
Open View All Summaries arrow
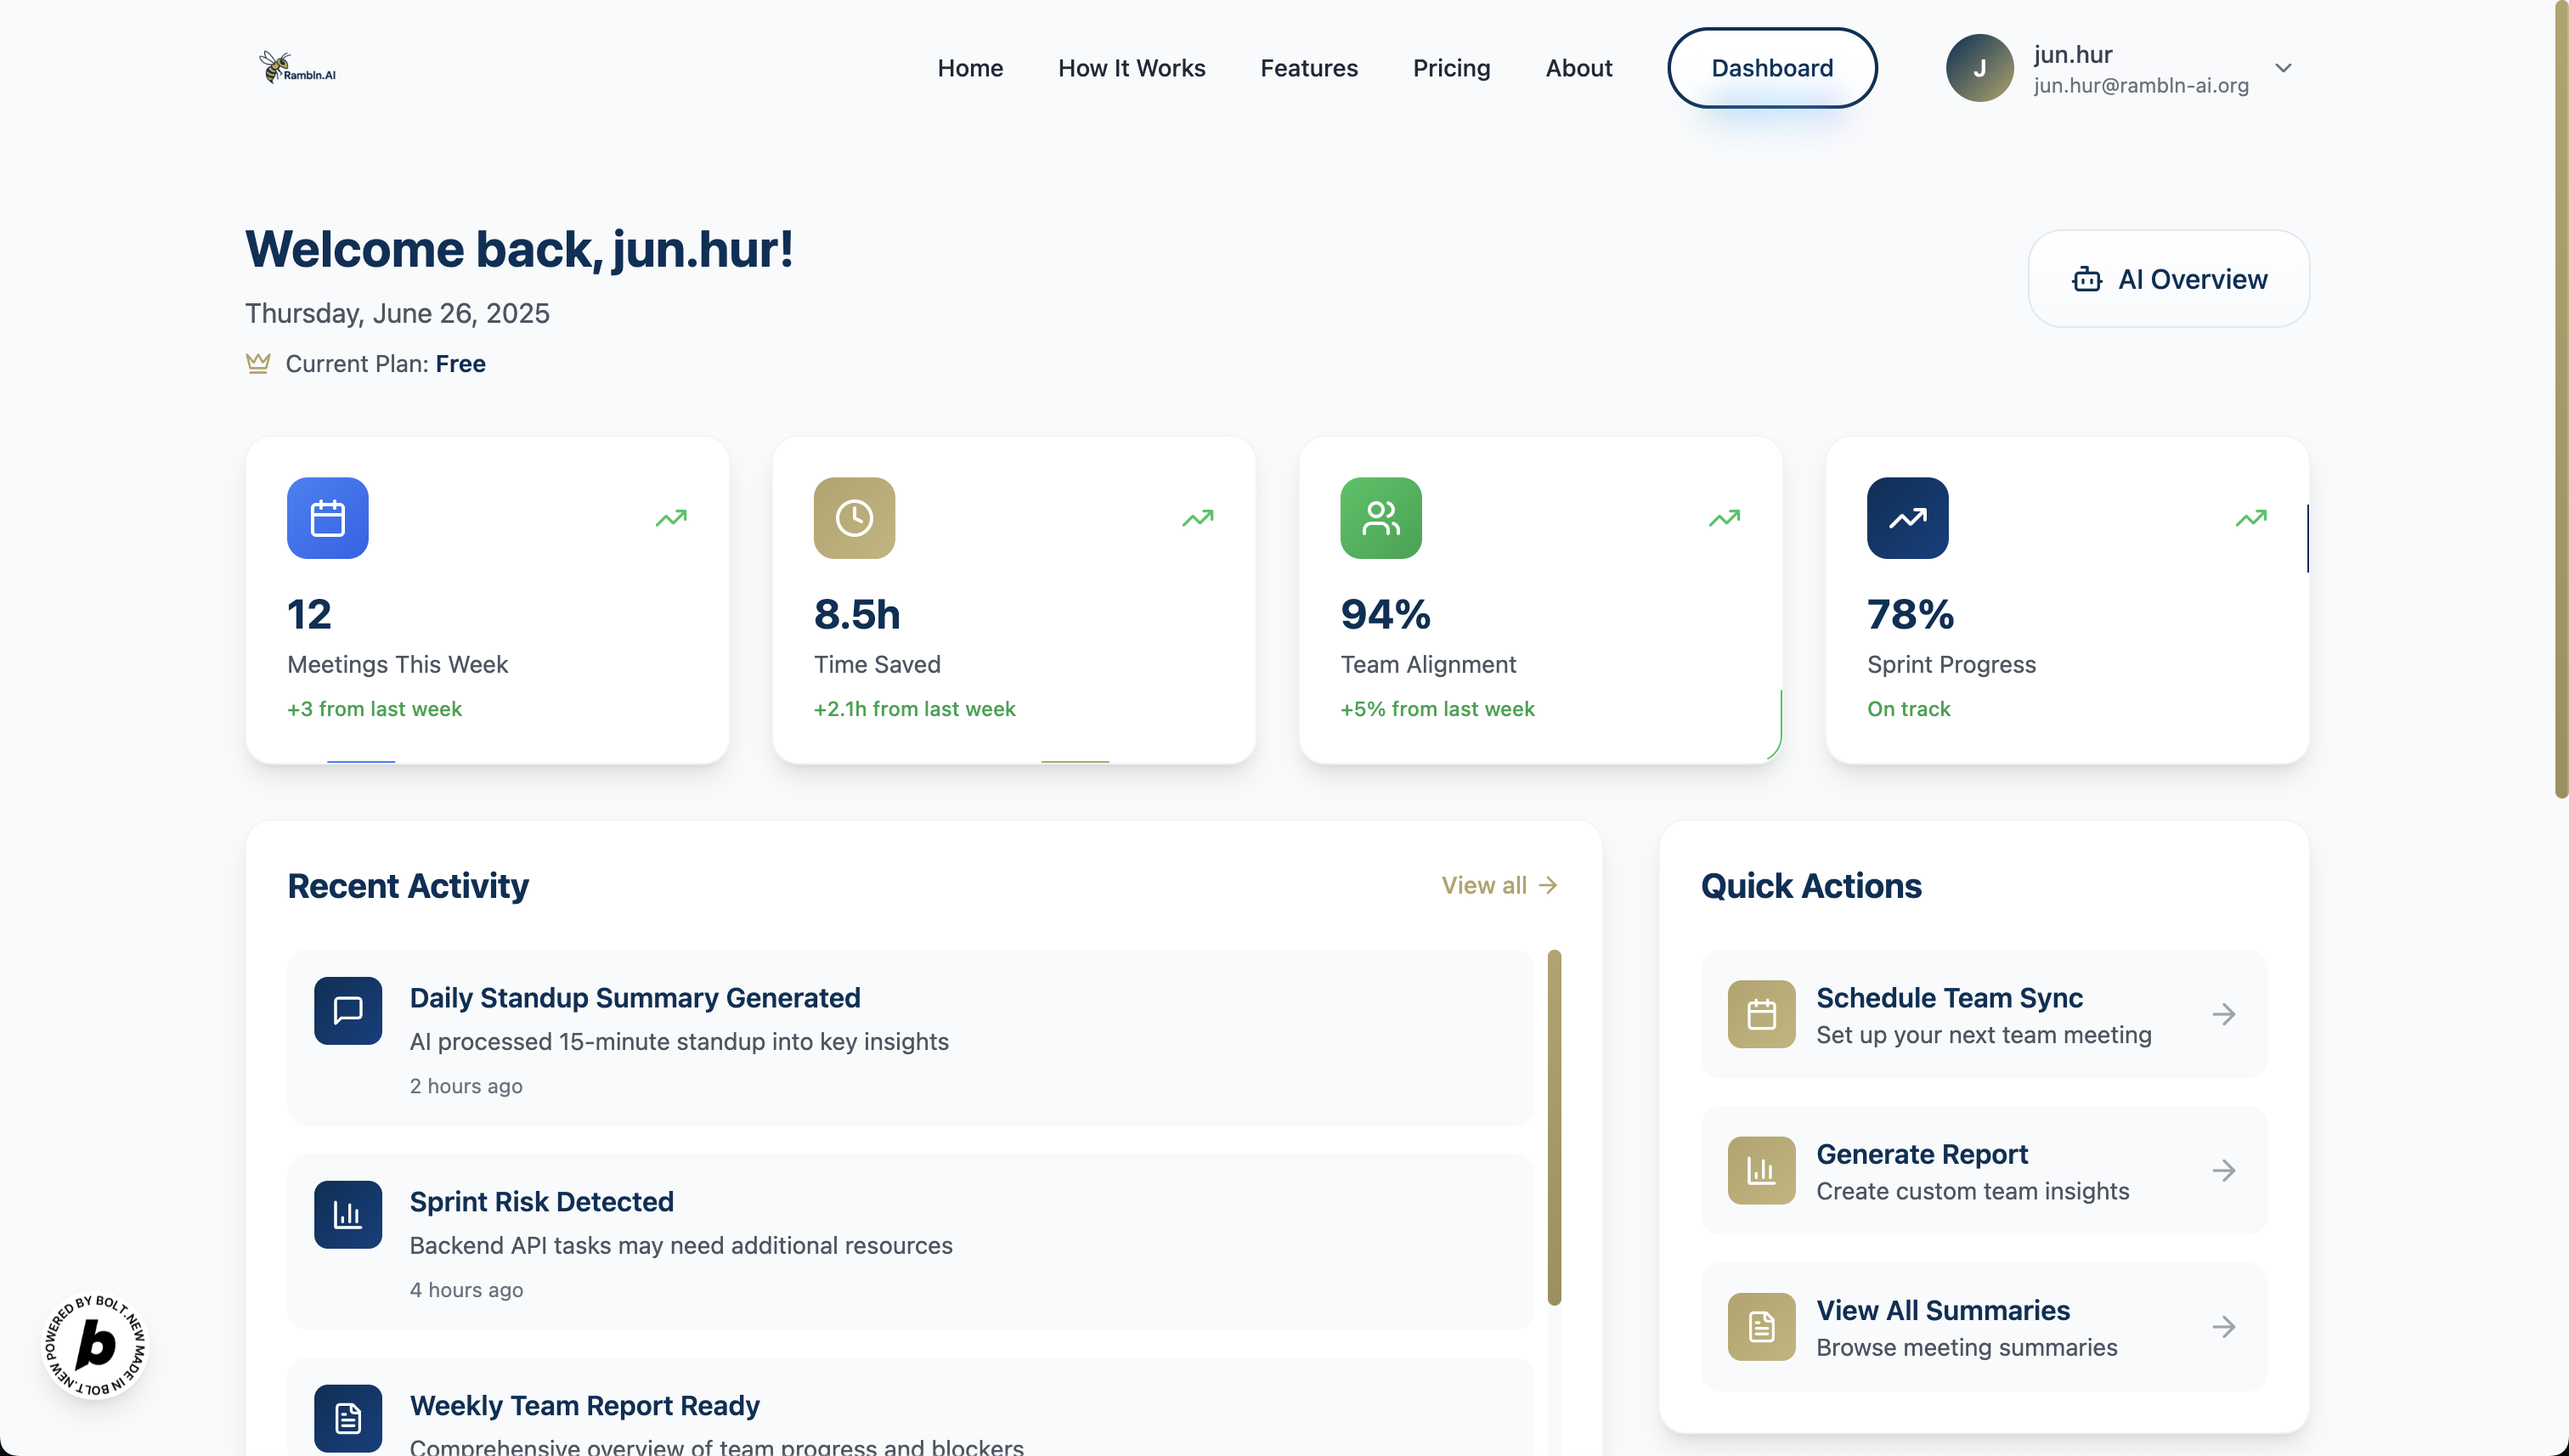(x=2223, y=1327)
